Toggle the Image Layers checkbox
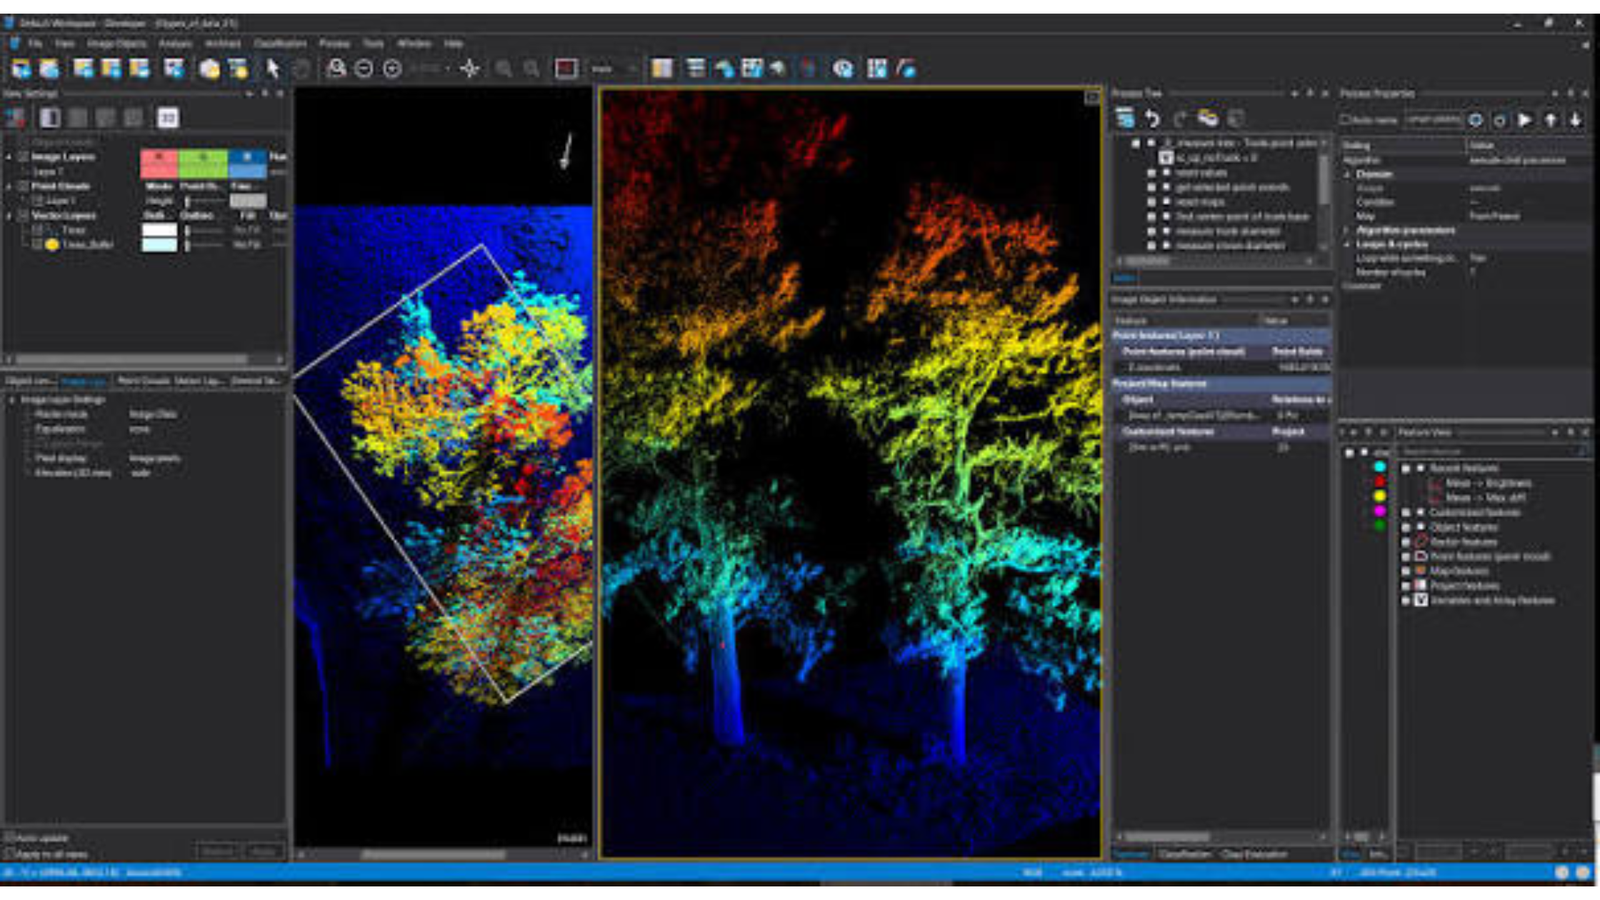This screenshot has width=1600, height=900. tap(24, 157)
